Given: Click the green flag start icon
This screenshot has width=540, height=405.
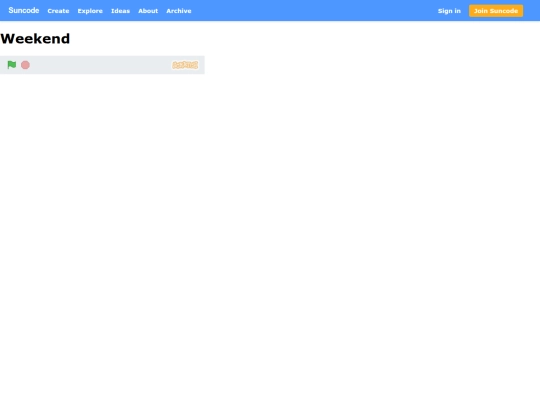Looking at the screenshot, I should click(12, 65).
